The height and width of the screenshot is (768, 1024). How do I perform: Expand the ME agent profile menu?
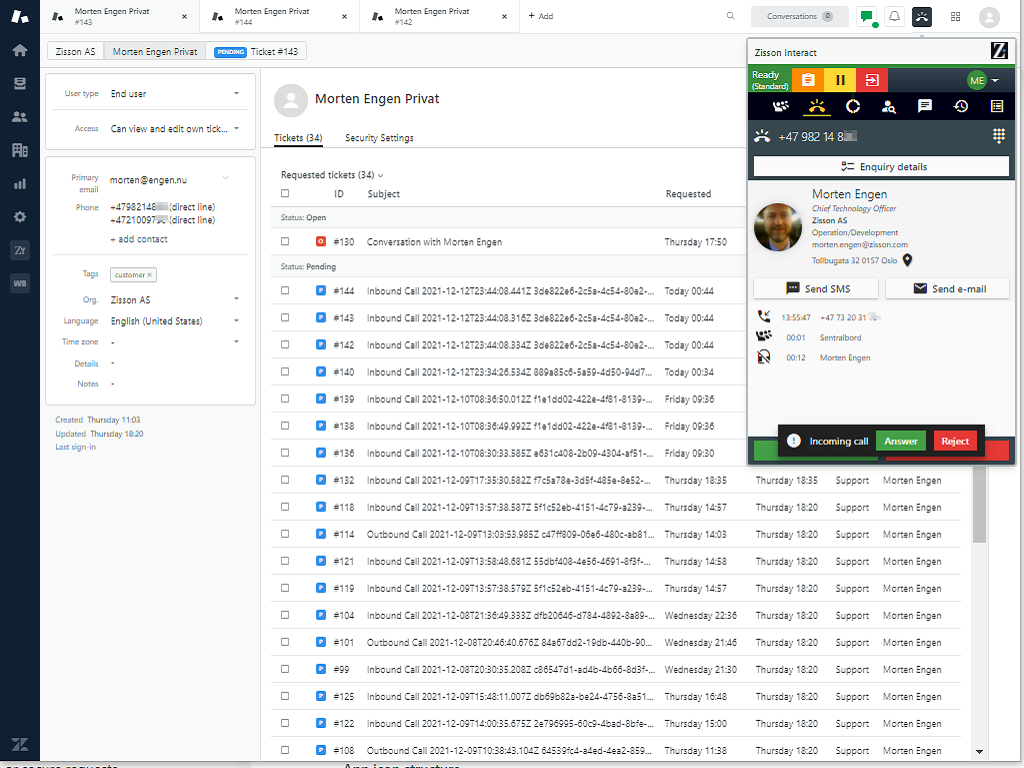coord(983,80)
